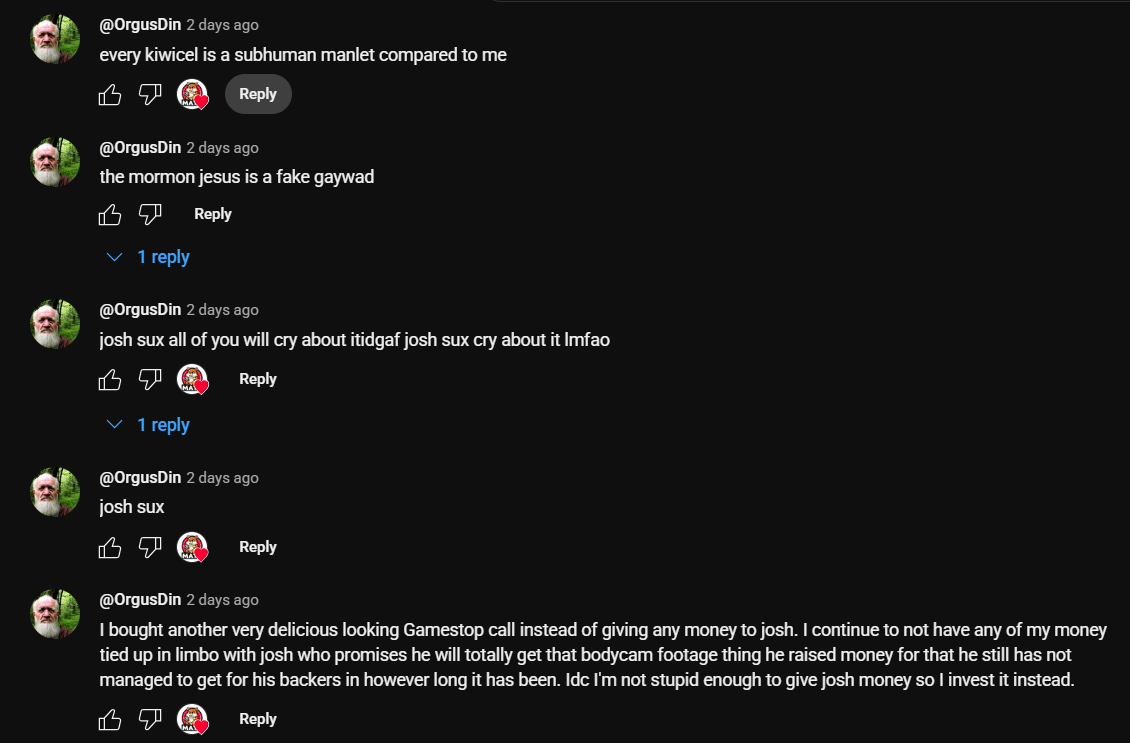
Task: Open @OrgusDin channel from the first comment
Action: tap(140, 25)
